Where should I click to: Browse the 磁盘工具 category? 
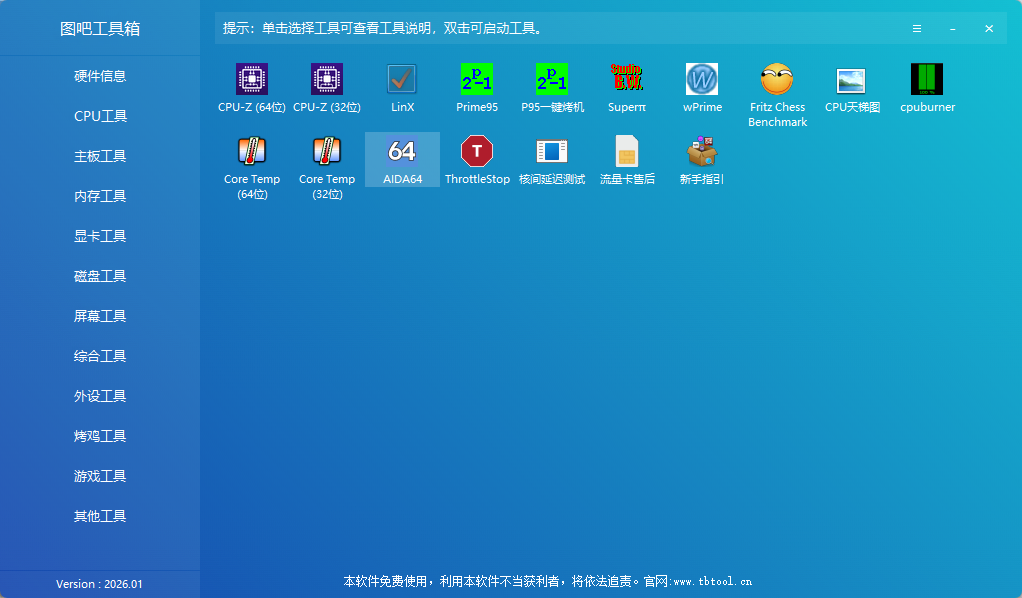pyautogui.click(x=100, y=276)
